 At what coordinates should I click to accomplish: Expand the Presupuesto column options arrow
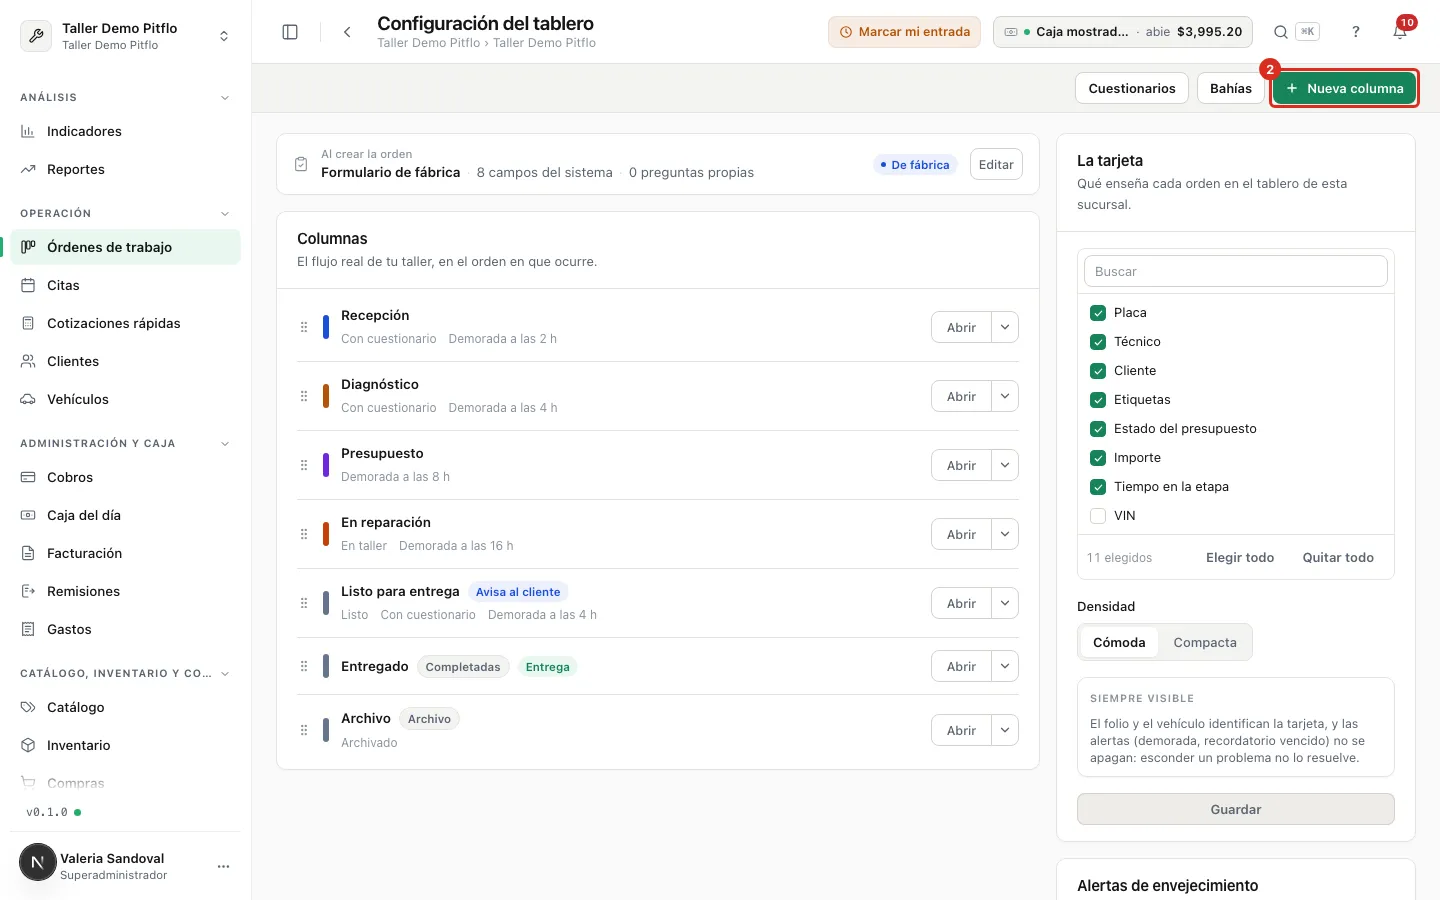(1005, 465)
